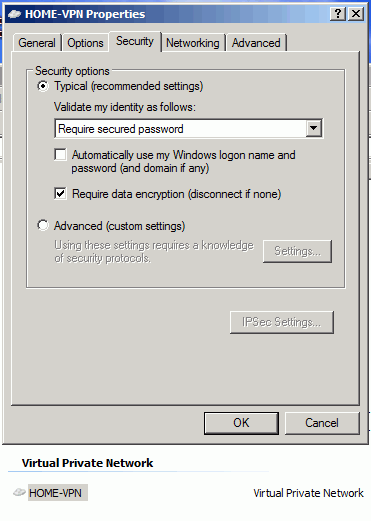The width and height of the screenshot is (371, 521).
Task: Select the HOME-VPN connection entry
Action: point(55,493)
